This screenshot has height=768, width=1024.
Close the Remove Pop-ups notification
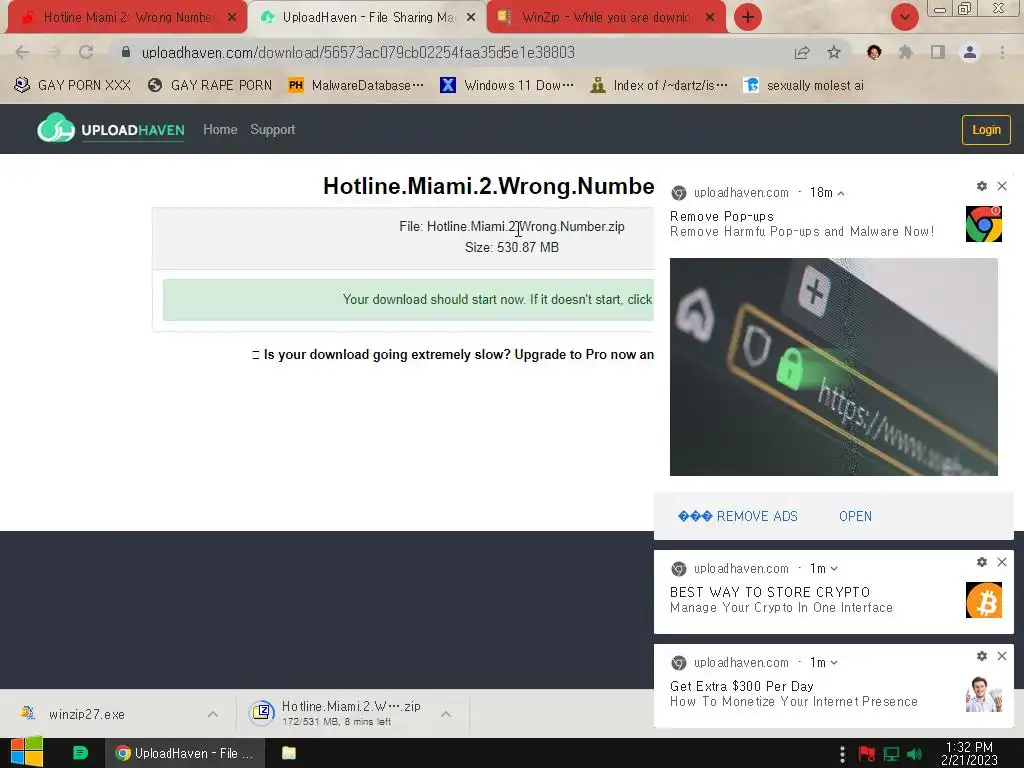(1002, 186)
